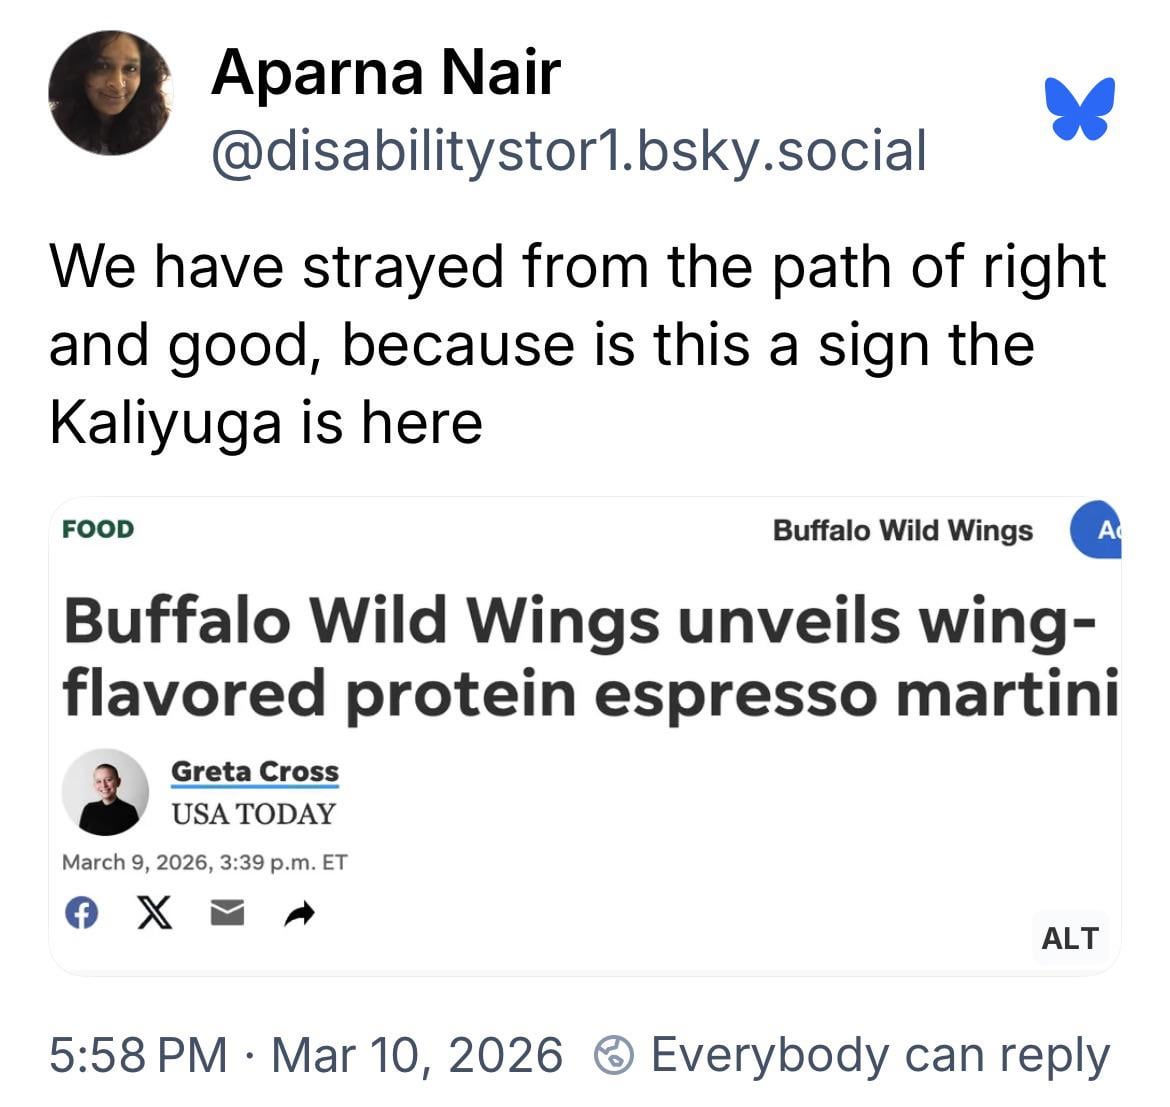Viewport: 1170px width, 1107px height.
Task: Click the Aparna Nair display name
Action: pyautogui.click(x=386, y=72)
